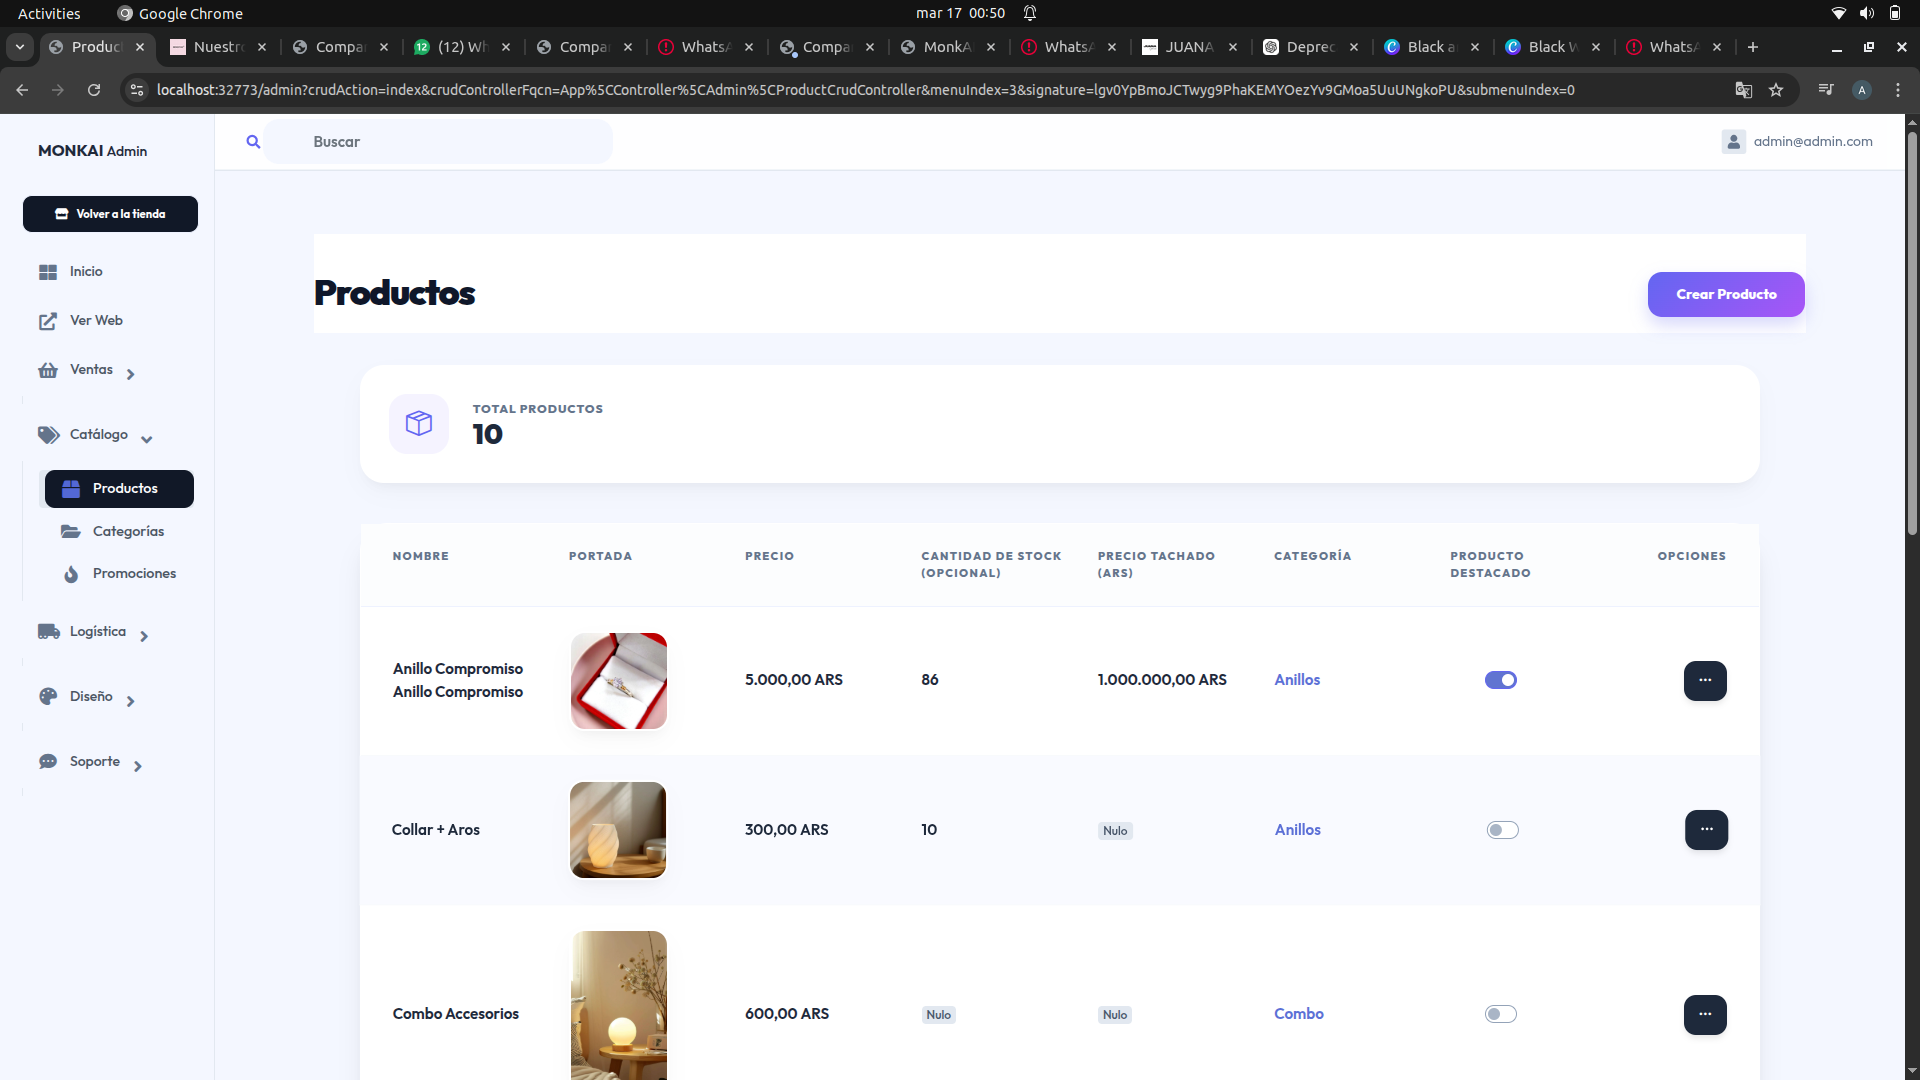Disable featured toggle for Anillo Compromiso
The height and width of the screenshot is (1080, 1920).
tap(1500, 680)
